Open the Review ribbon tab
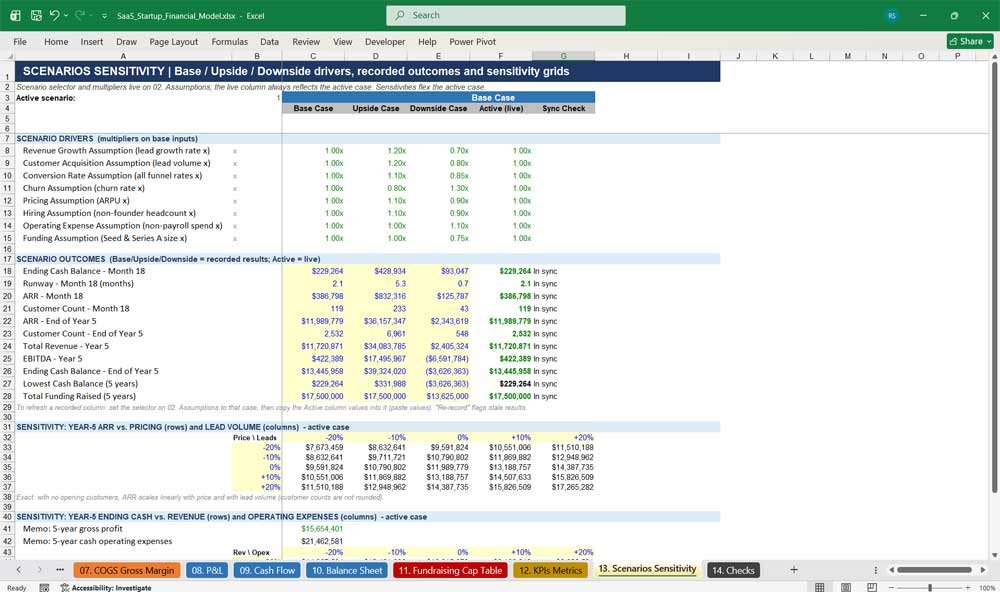The width and height of the screenshot is (1000, 592). coord(306,41)
